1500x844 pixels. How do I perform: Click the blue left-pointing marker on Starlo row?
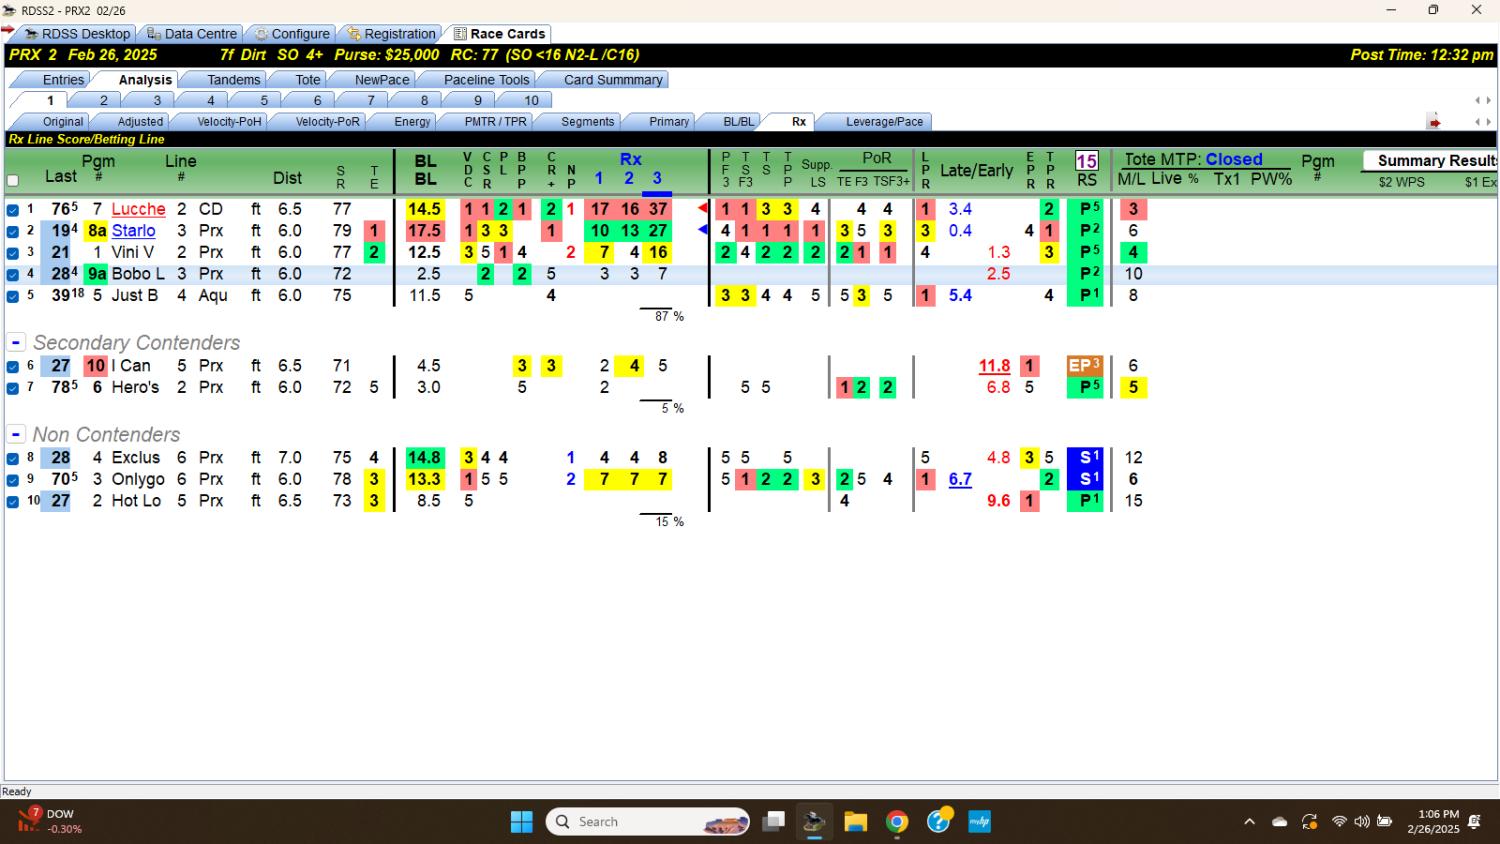coord(703,230)
